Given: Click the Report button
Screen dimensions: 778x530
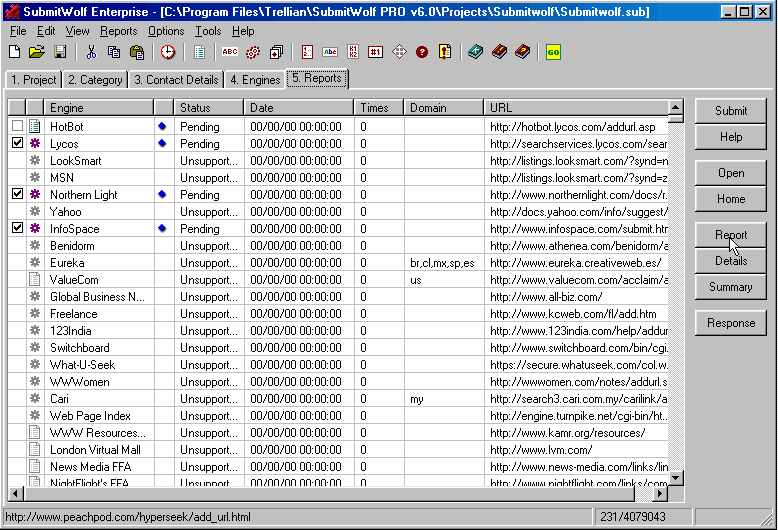Looking at the screenshot, I should [x=730, y=235].
